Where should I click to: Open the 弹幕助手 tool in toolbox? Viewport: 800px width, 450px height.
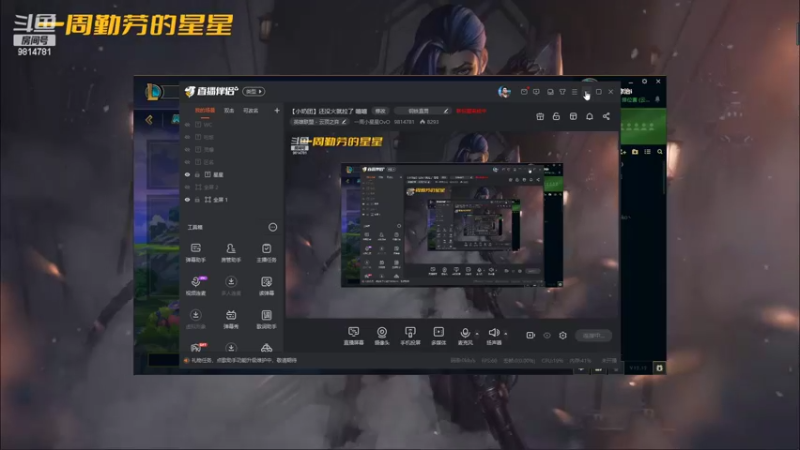pos(195,253)
